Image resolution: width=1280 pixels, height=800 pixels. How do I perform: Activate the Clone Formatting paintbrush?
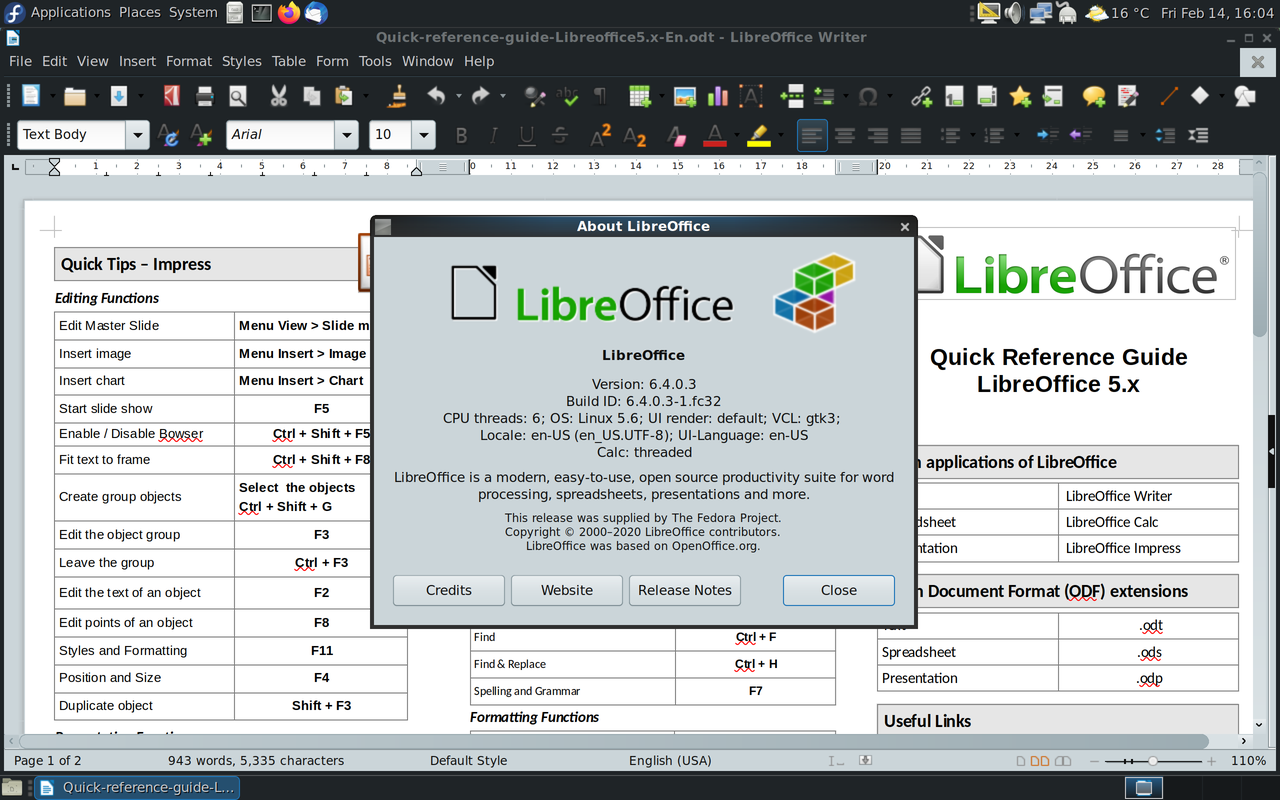tap(398, 96)
